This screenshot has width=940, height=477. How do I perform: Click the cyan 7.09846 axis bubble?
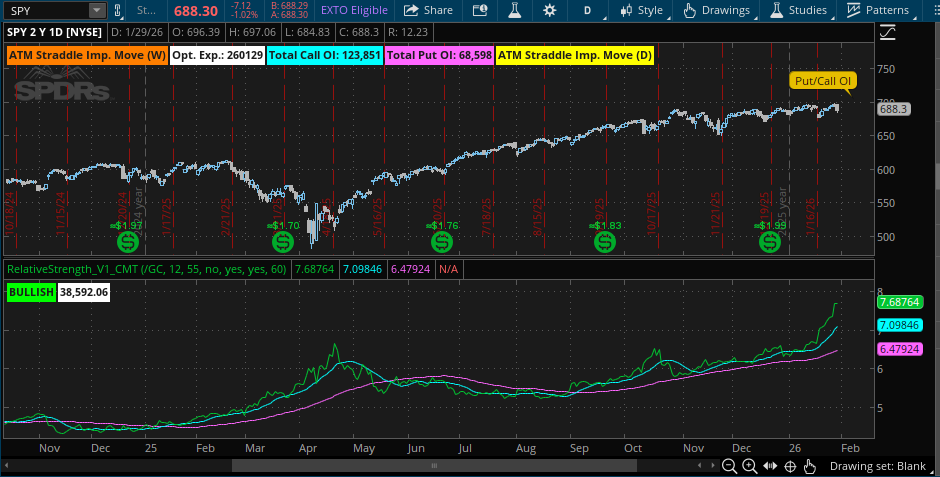pos(899,325)
